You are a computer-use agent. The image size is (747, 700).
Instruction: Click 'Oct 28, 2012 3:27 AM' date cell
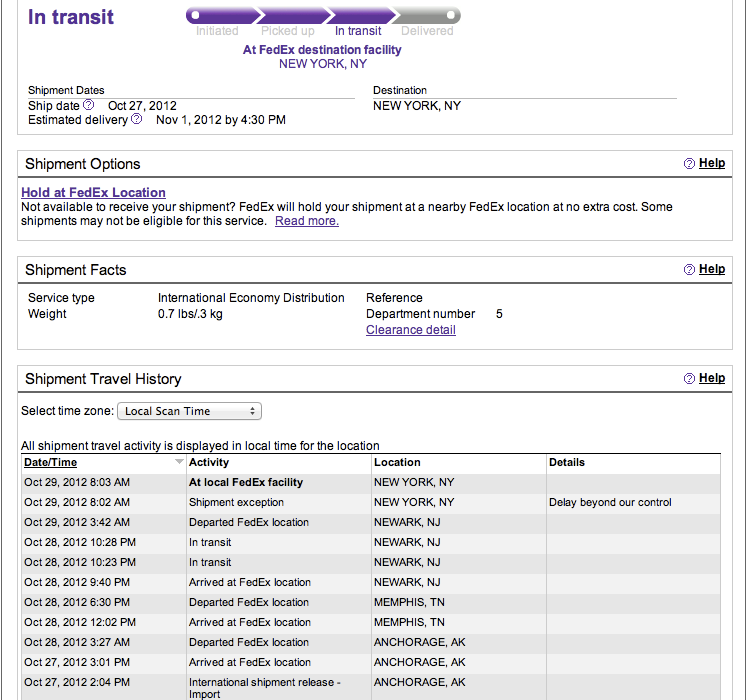[77, 642]
